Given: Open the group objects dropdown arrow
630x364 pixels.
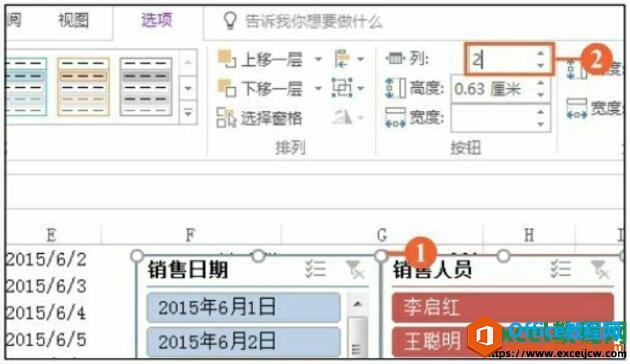Looking at the screenshot, I should pyautogui.click(x=360, y=88).
